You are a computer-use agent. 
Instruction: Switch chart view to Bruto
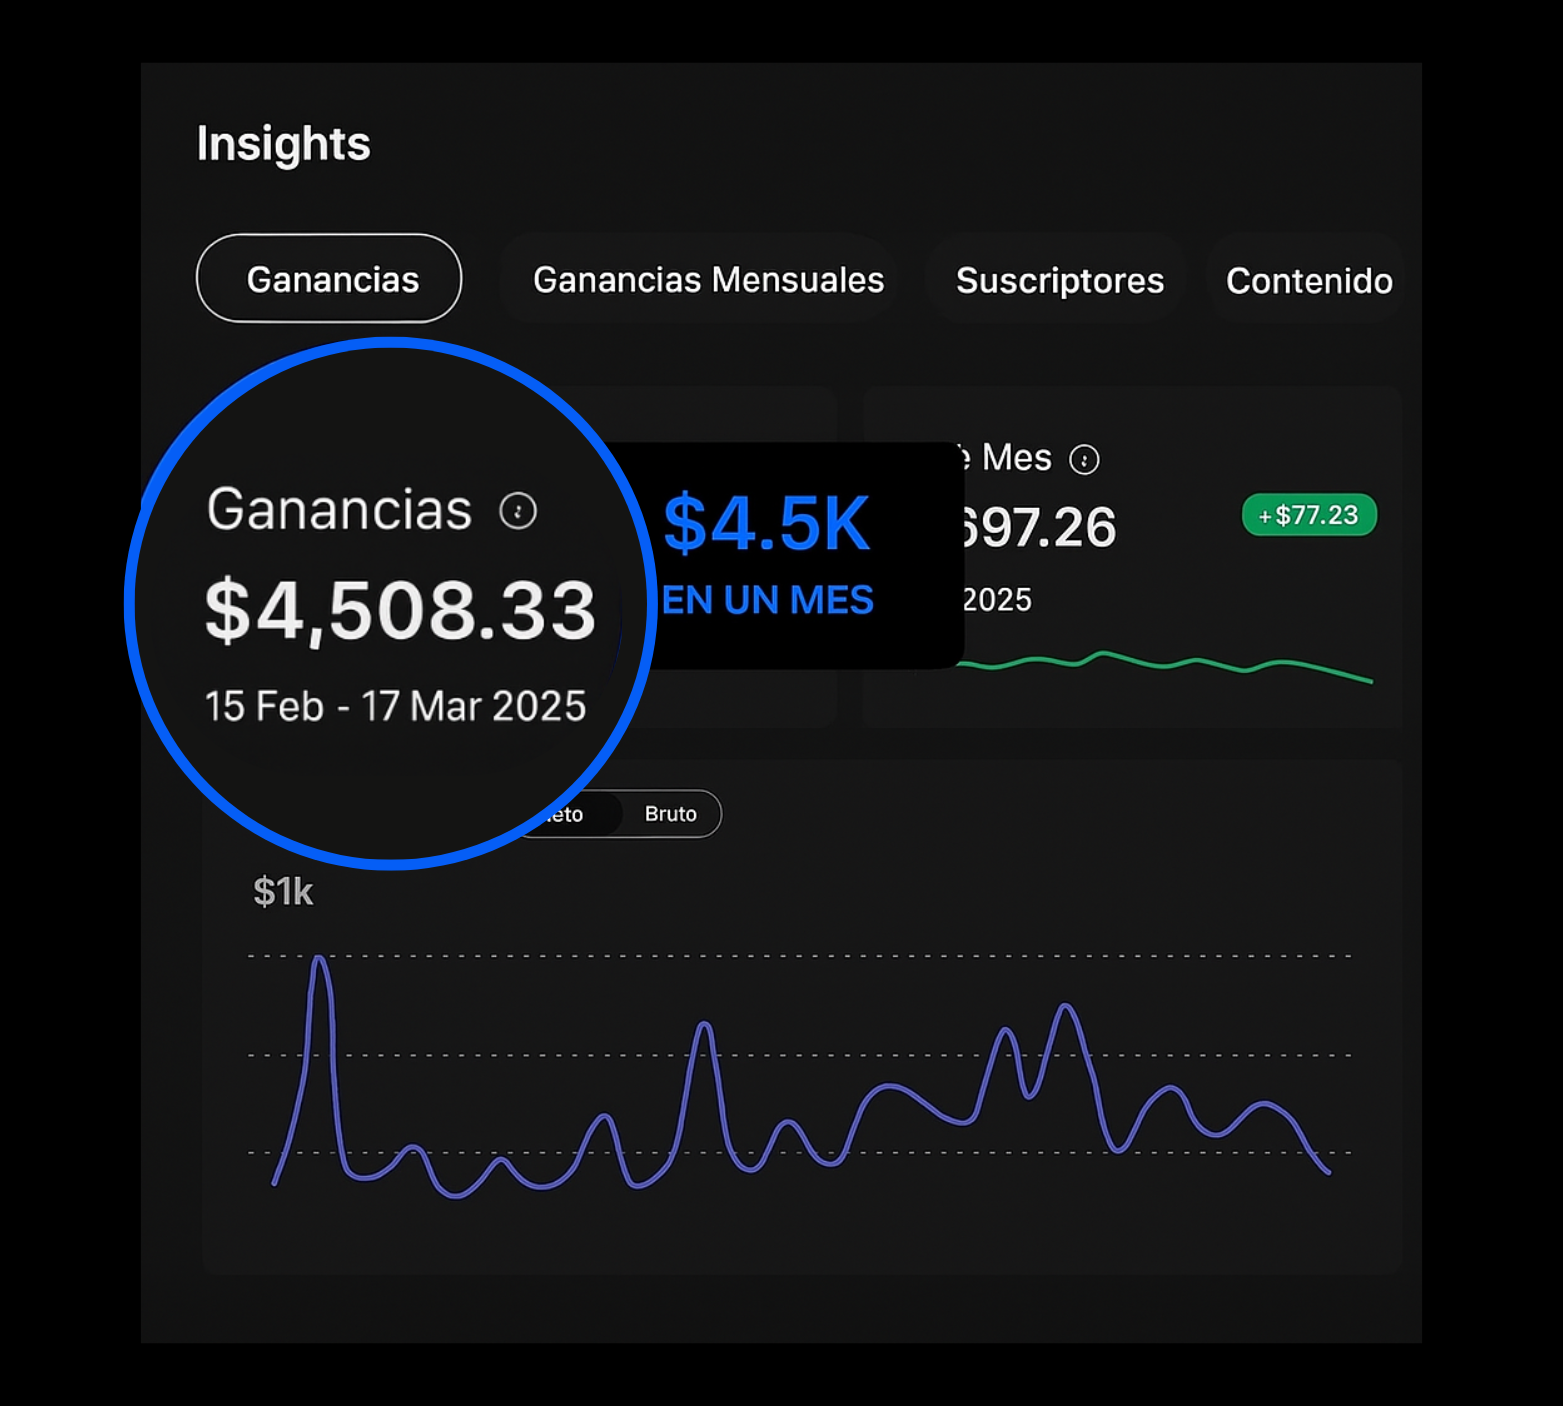click(x=670, y=814)
